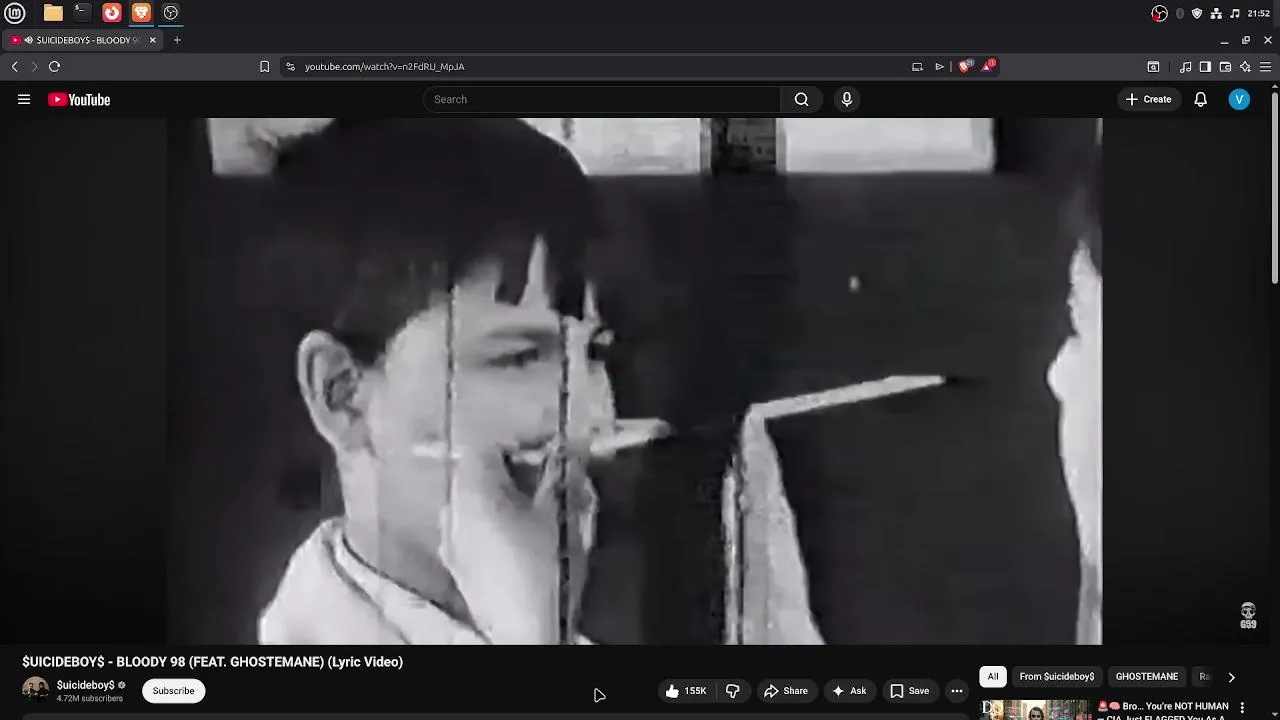Select the From $uicideboy$ filter chip

(x=1057, y=677)
